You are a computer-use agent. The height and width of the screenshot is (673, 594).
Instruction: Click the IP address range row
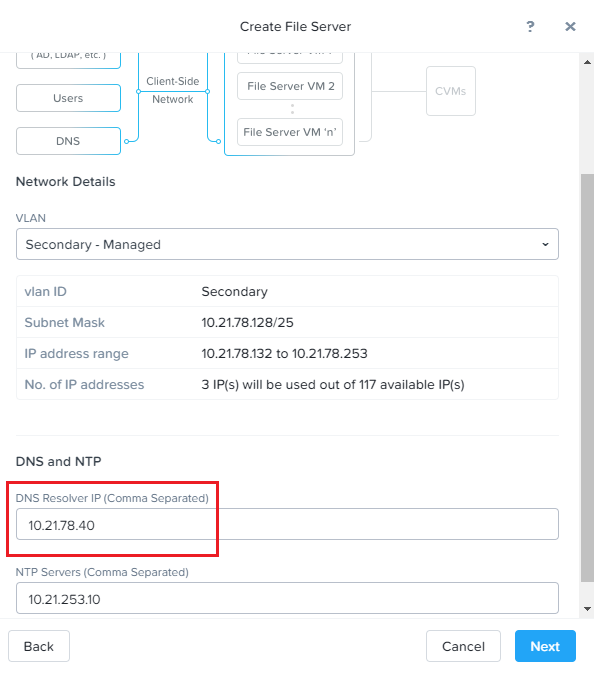pyautogui.click(x=287, y=353)
